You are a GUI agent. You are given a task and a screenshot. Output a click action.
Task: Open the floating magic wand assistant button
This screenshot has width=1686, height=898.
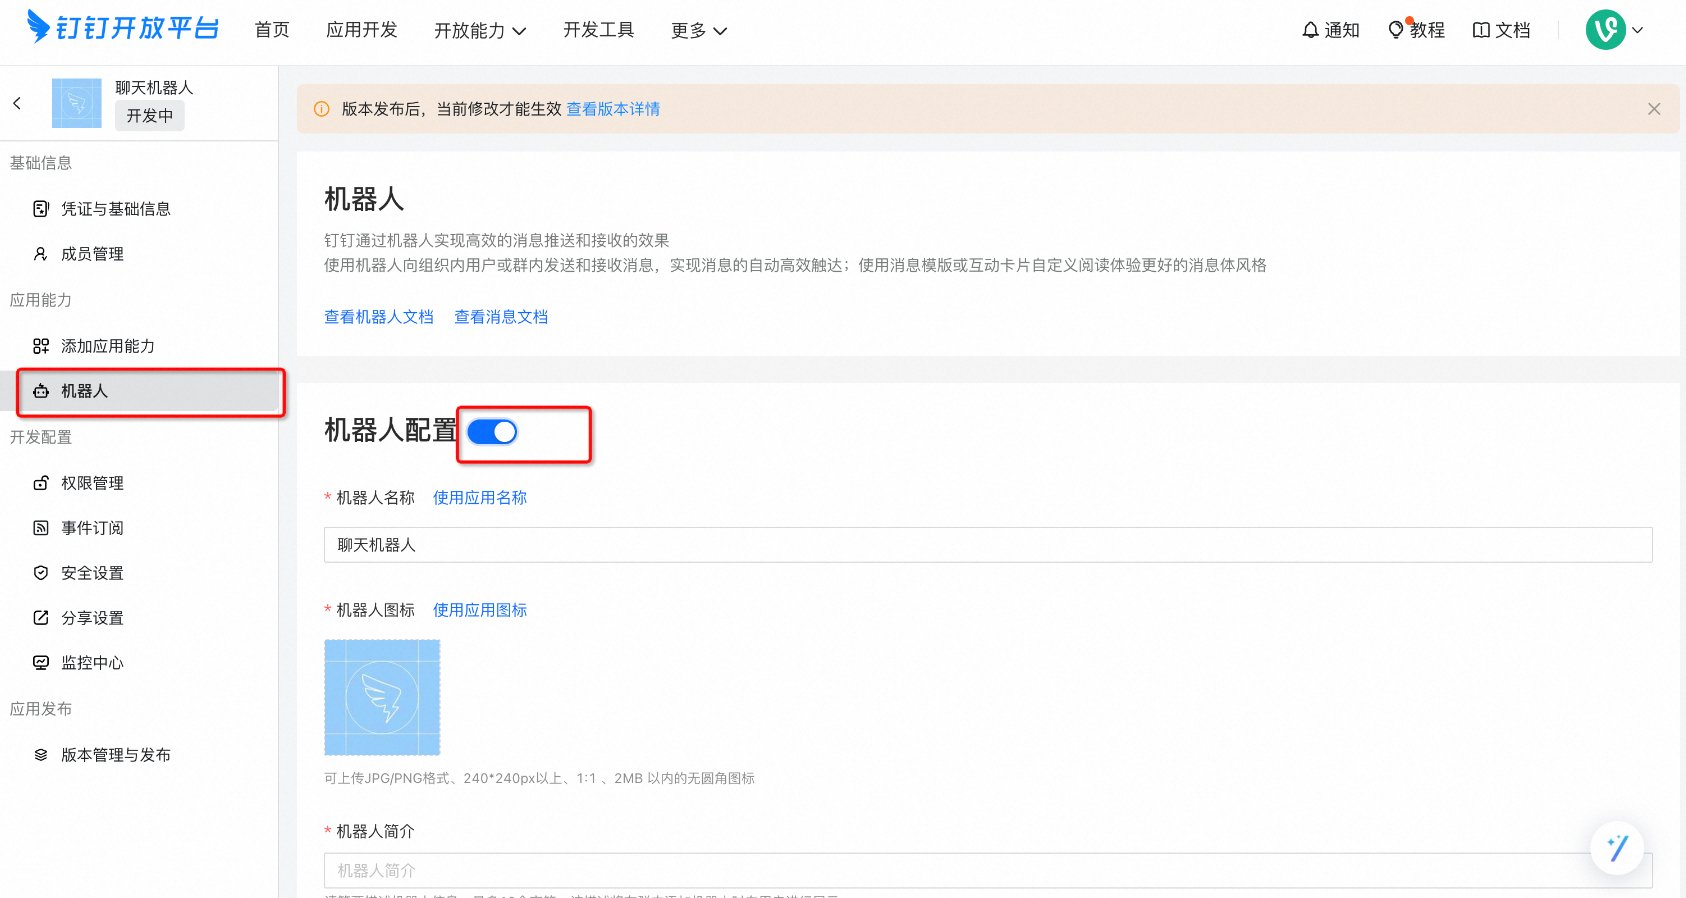1617,848
